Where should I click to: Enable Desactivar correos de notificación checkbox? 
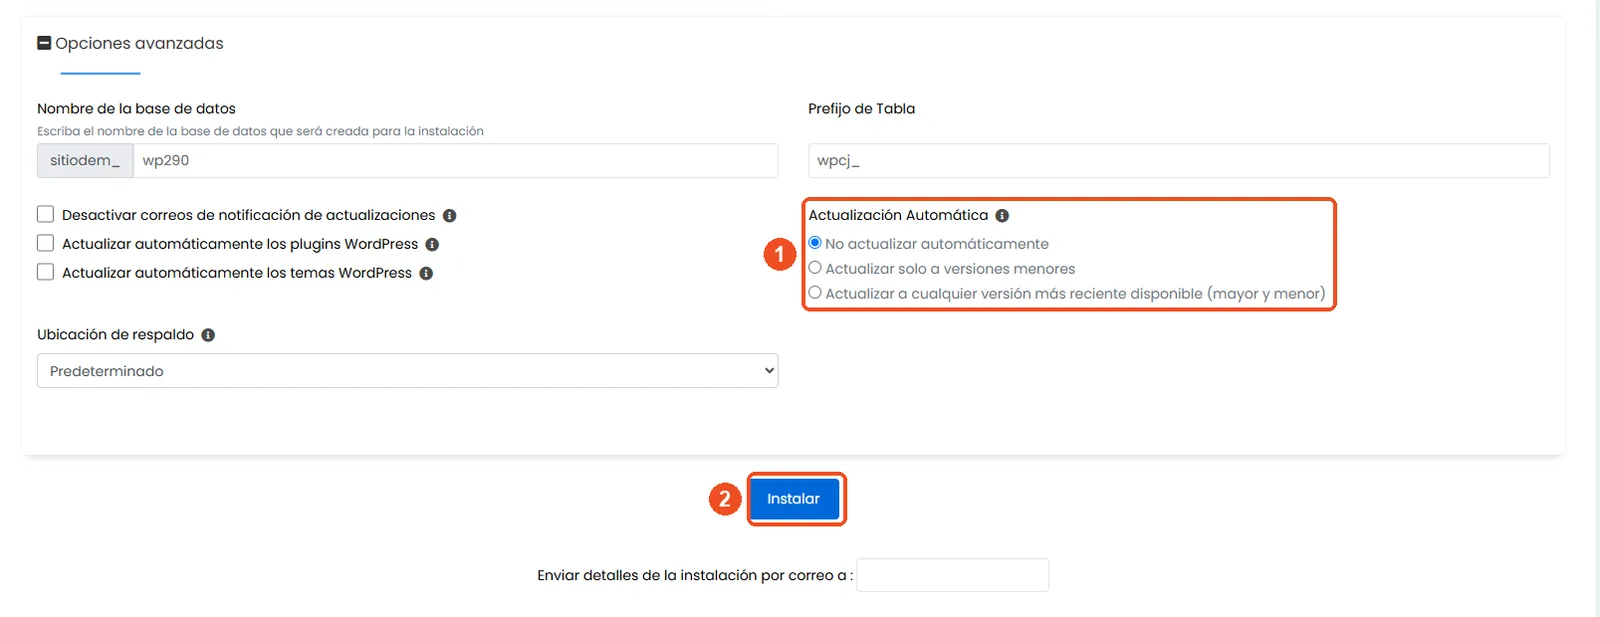coord(45,214)
